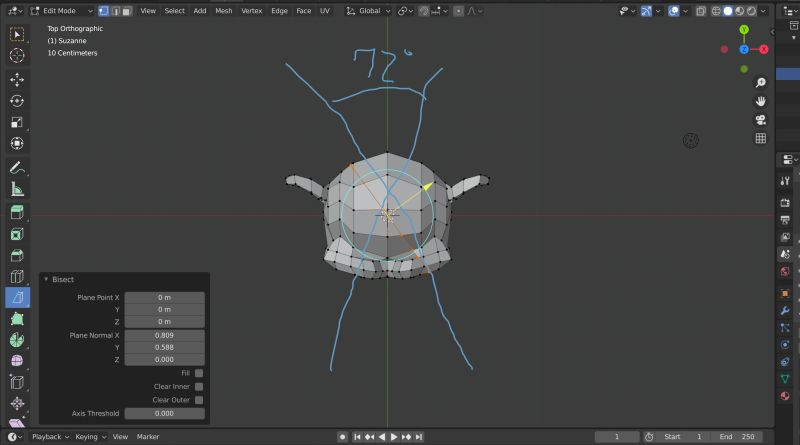Select the Move tool

(x=17, y=80)
